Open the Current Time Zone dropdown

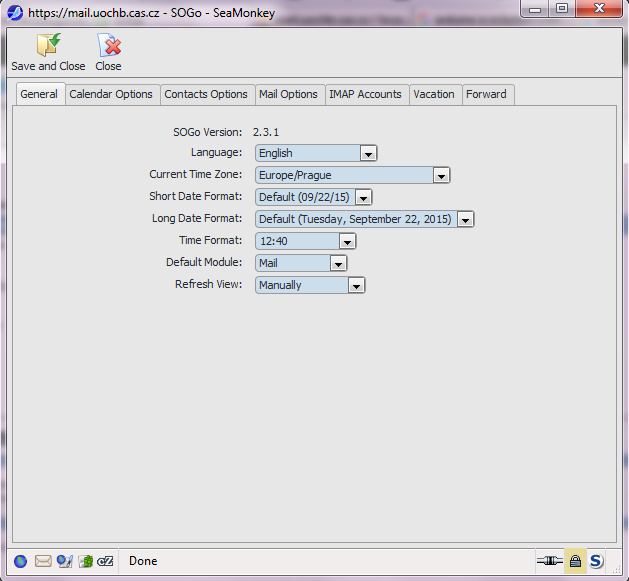pos(353,175)
